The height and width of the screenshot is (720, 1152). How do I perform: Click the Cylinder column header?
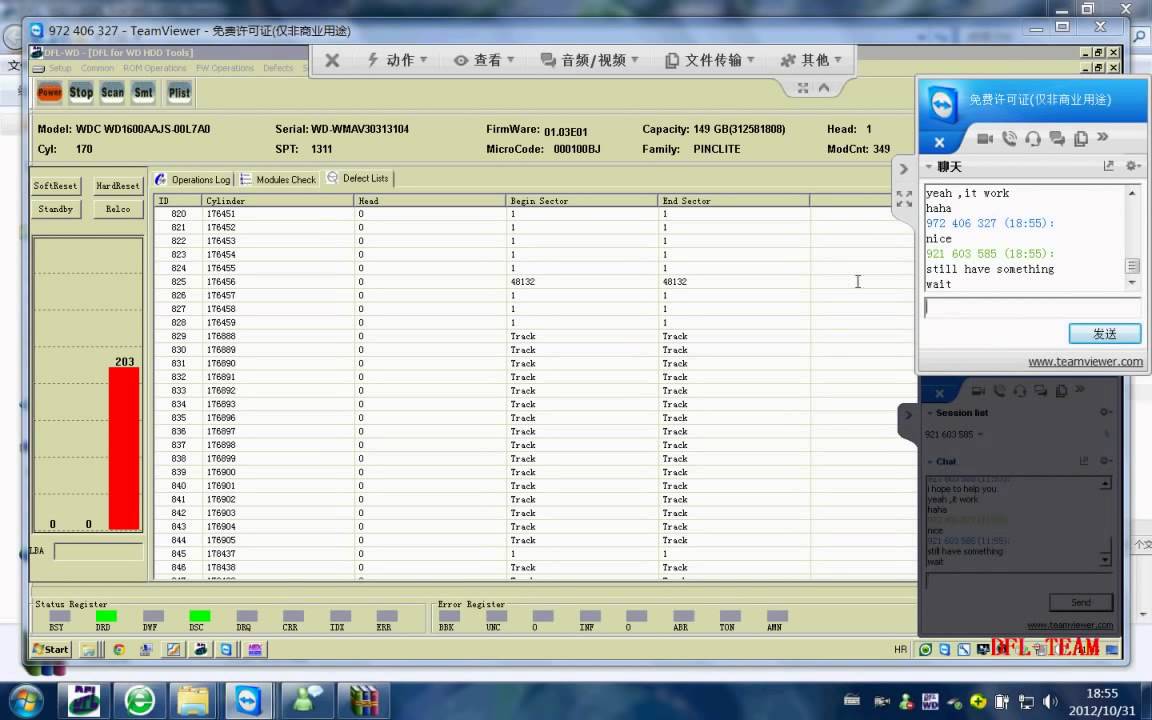(x=278, y=201)
